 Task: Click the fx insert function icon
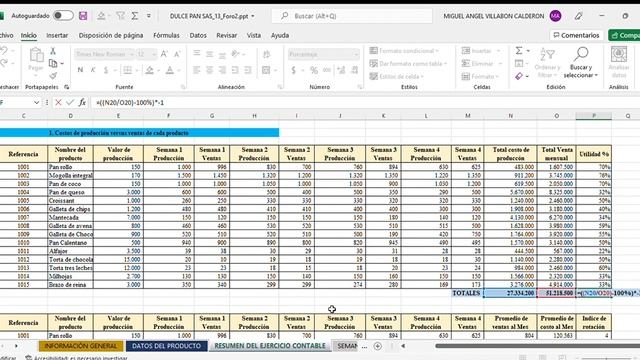coord(82,102)
